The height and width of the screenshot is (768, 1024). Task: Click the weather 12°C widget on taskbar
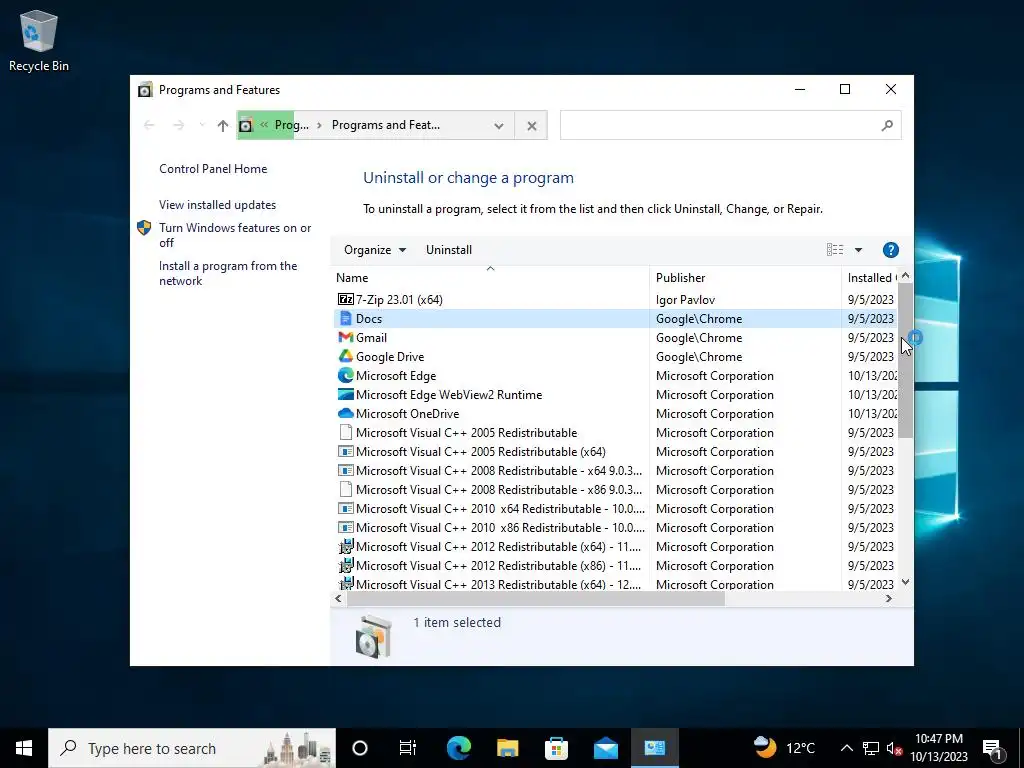[x=784, y=748]
